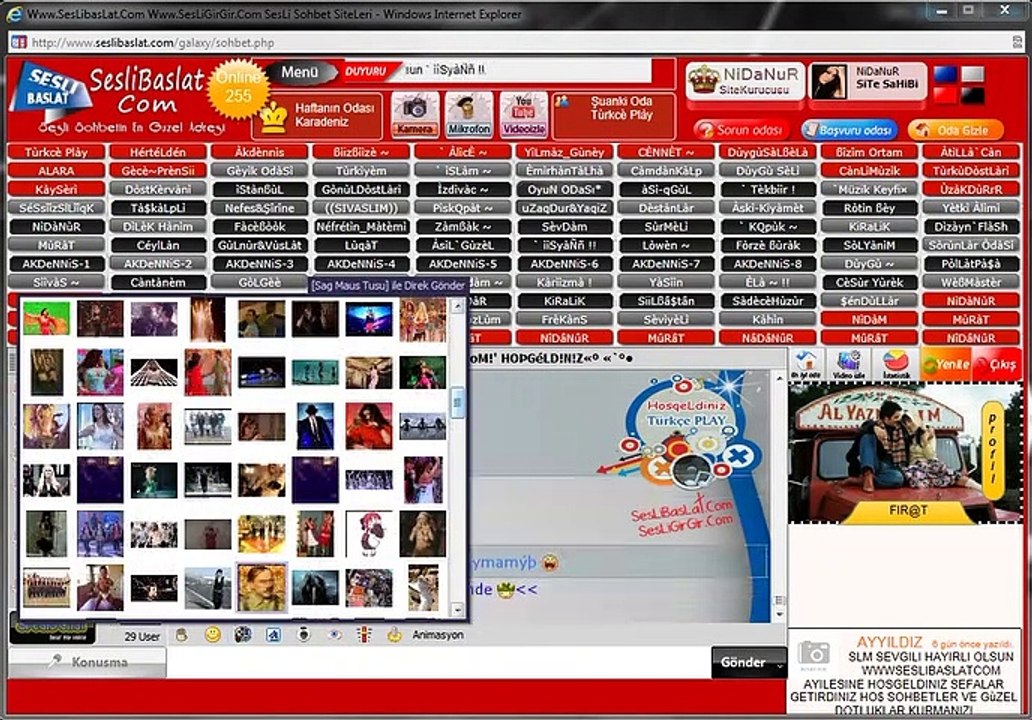1032x720 pixels.
Task: Open the Video izle icon in chat toolbar
Action: click(849, 363)
